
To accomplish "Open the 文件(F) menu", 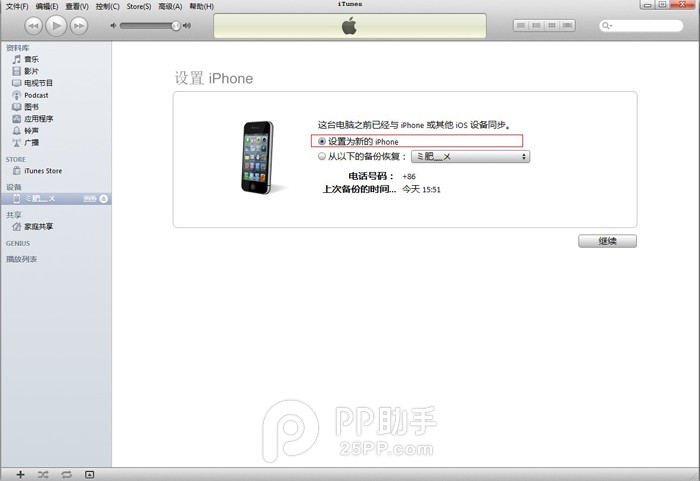I will 17,6.
